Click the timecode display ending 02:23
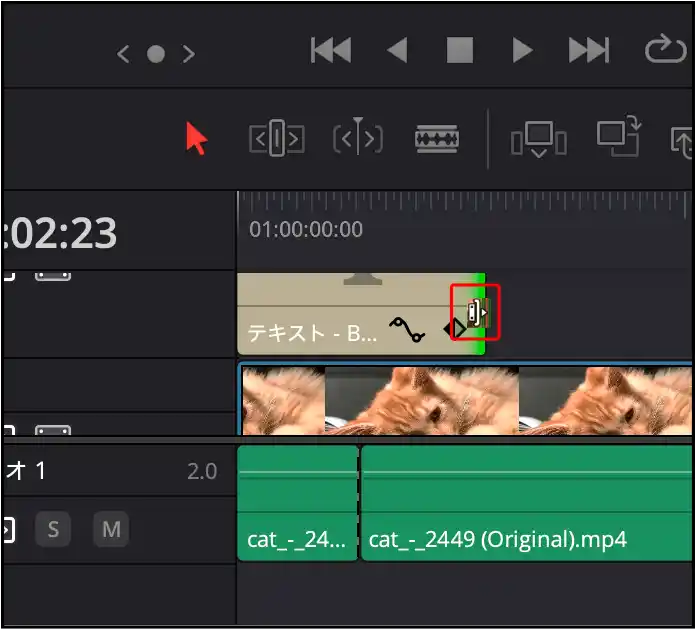Image resolution: width=696 pixels, height=630 pixels. [x=60, y=233]
